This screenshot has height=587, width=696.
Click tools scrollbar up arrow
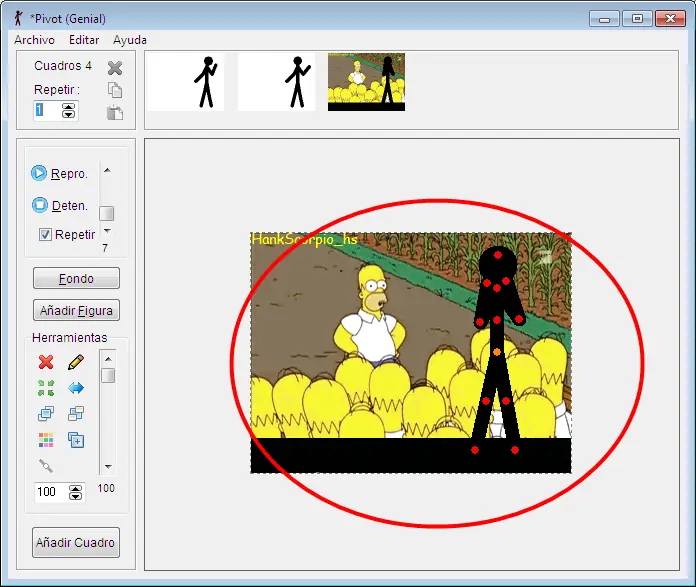(x=108, y=359)
